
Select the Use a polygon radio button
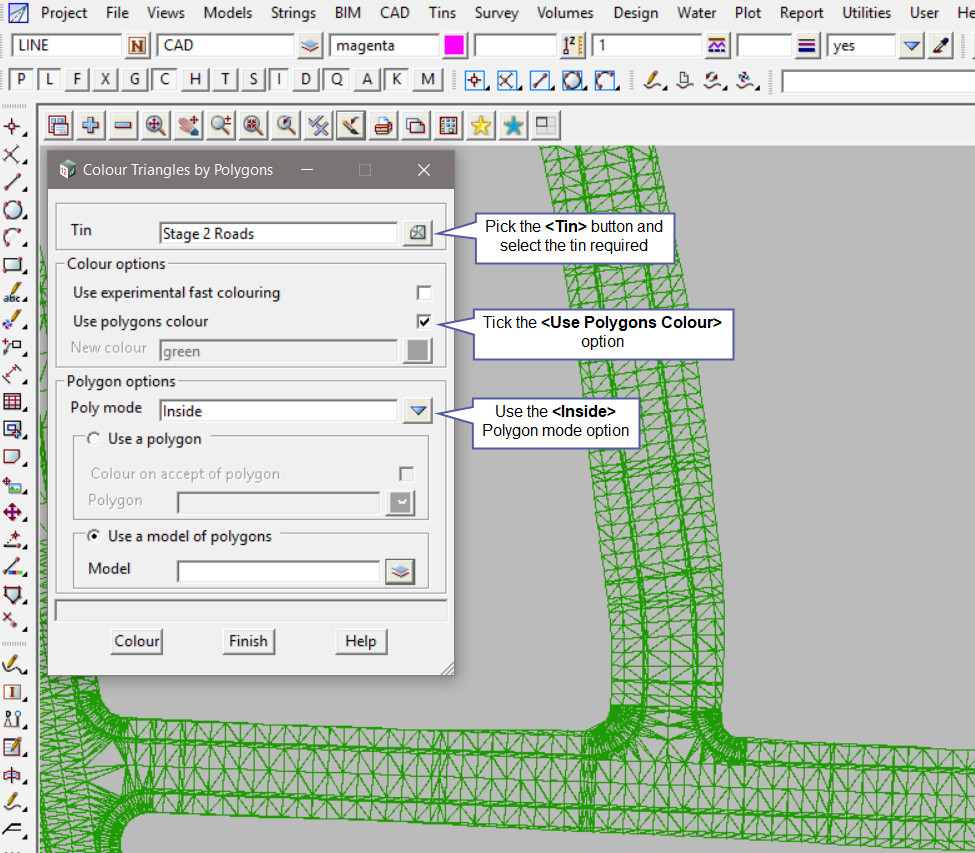click(94, 439)
